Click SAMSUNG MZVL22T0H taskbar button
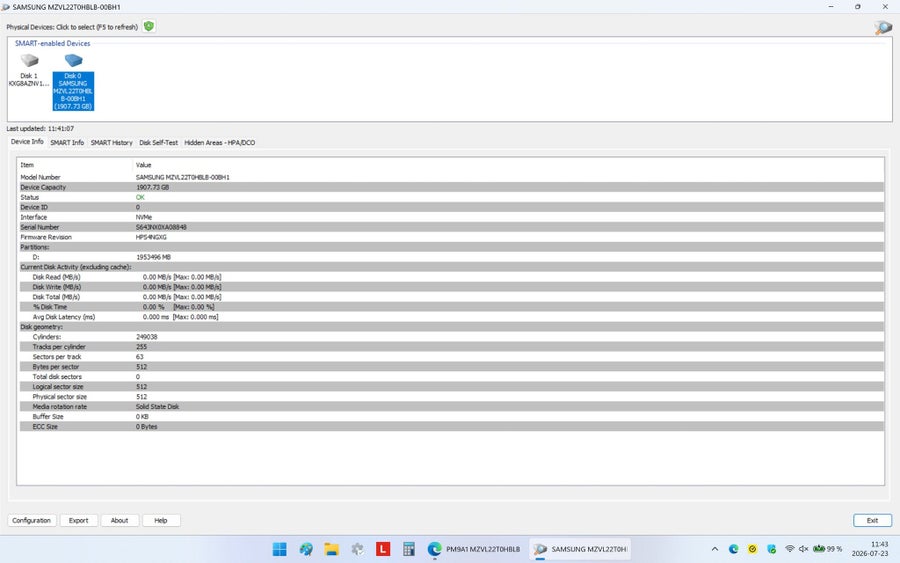This screenshot has width=900, height=563. pyautogui.click(x=580, y=549)
